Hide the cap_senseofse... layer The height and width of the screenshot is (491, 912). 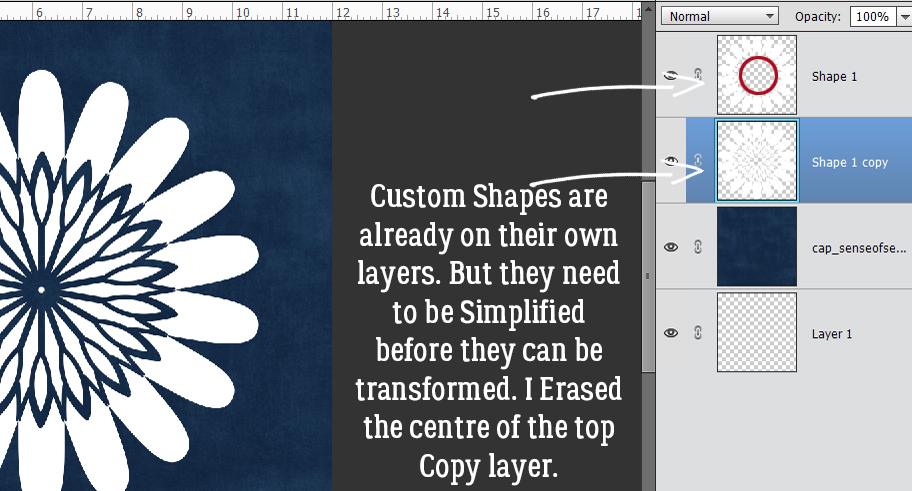671,247
